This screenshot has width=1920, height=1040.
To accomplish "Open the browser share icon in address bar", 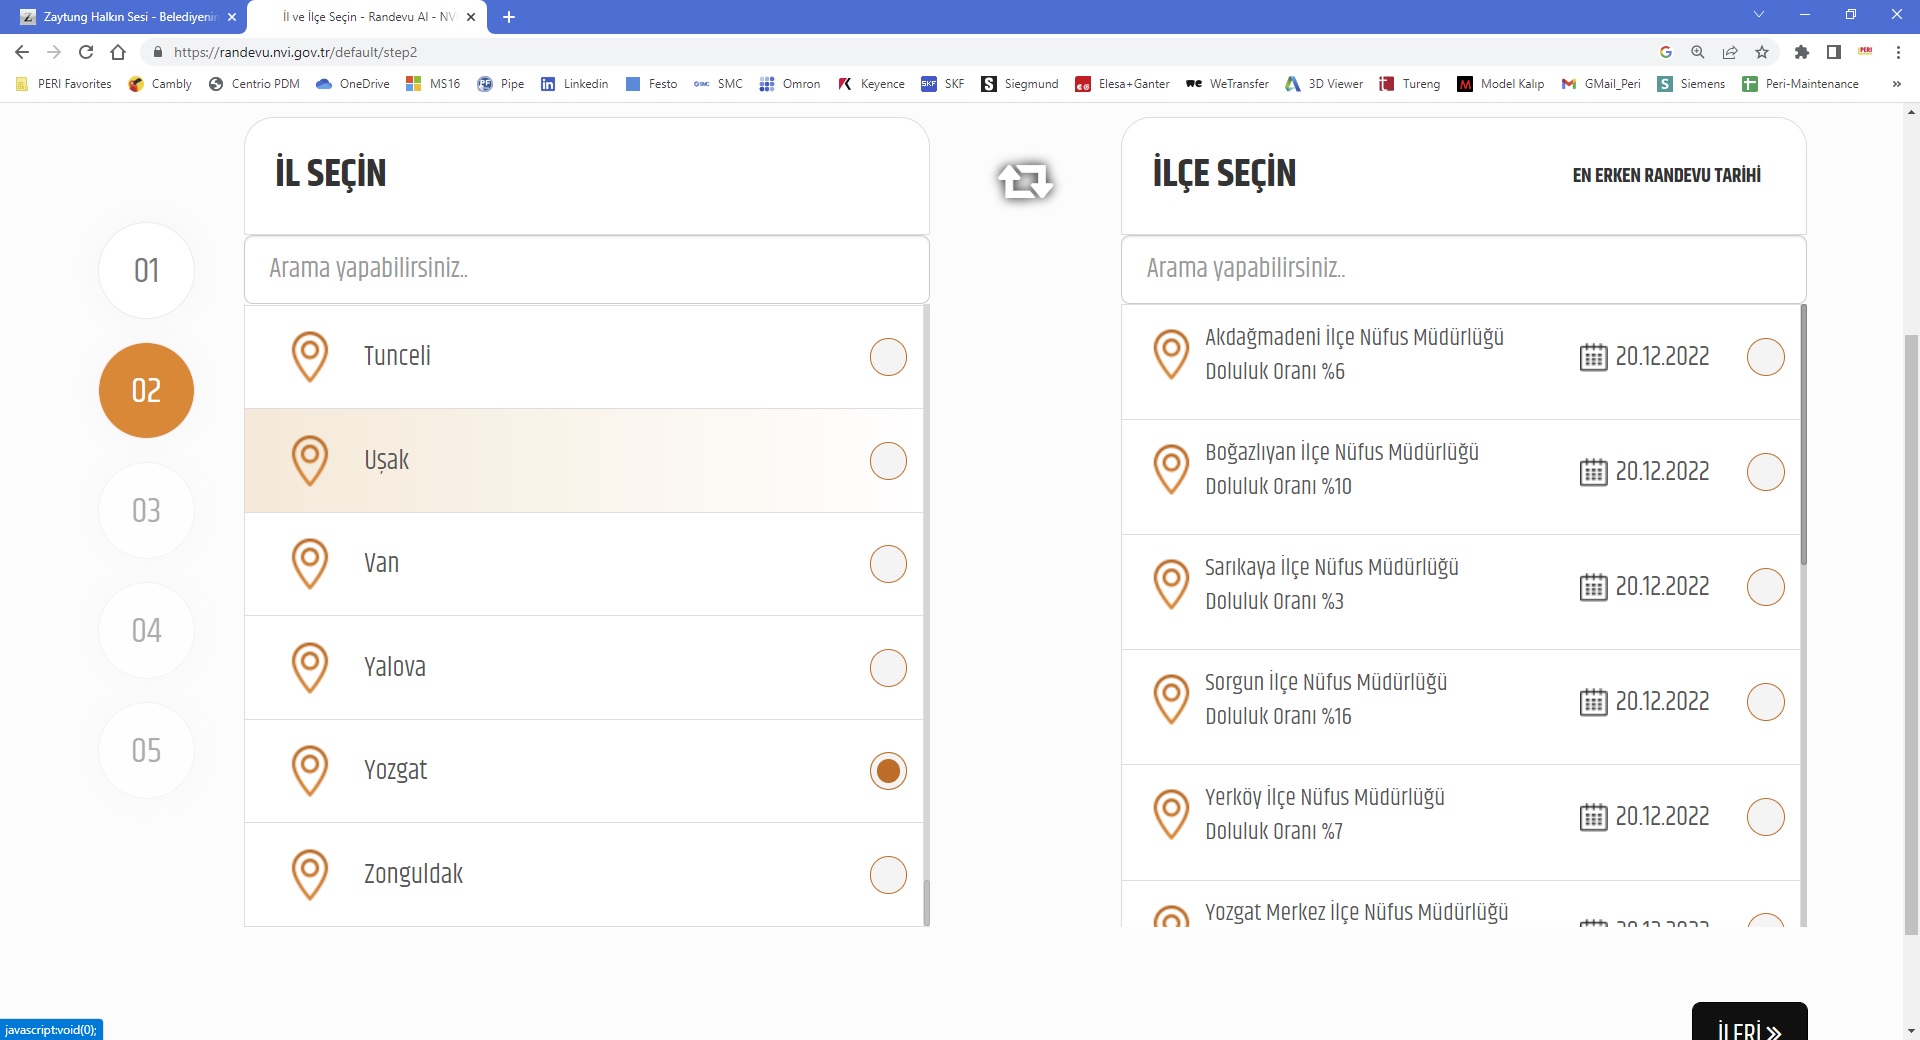I will click(1730, 52).
